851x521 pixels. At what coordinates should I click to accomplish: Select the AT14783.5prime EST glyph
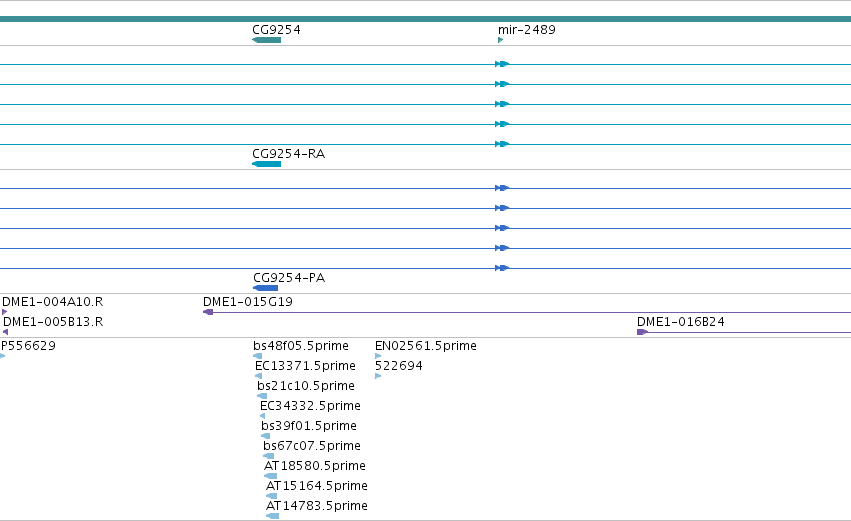click(x=272, y=516)
